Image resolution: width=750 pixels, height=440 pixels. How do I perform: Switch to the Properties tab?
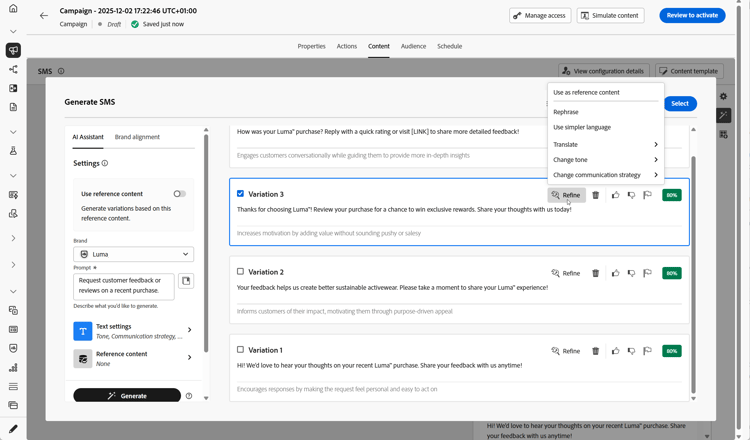(311, 46)
